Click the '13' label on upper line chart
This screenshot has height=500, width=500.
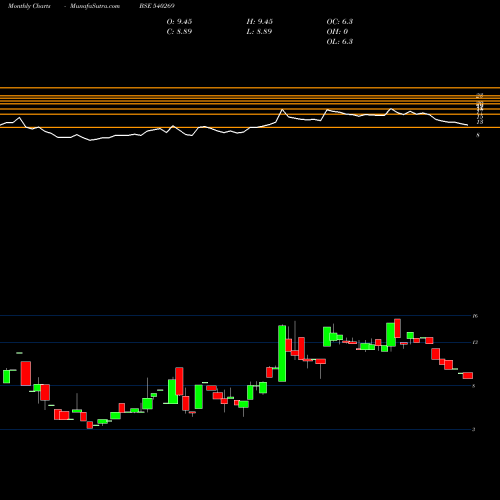point(480,122)
